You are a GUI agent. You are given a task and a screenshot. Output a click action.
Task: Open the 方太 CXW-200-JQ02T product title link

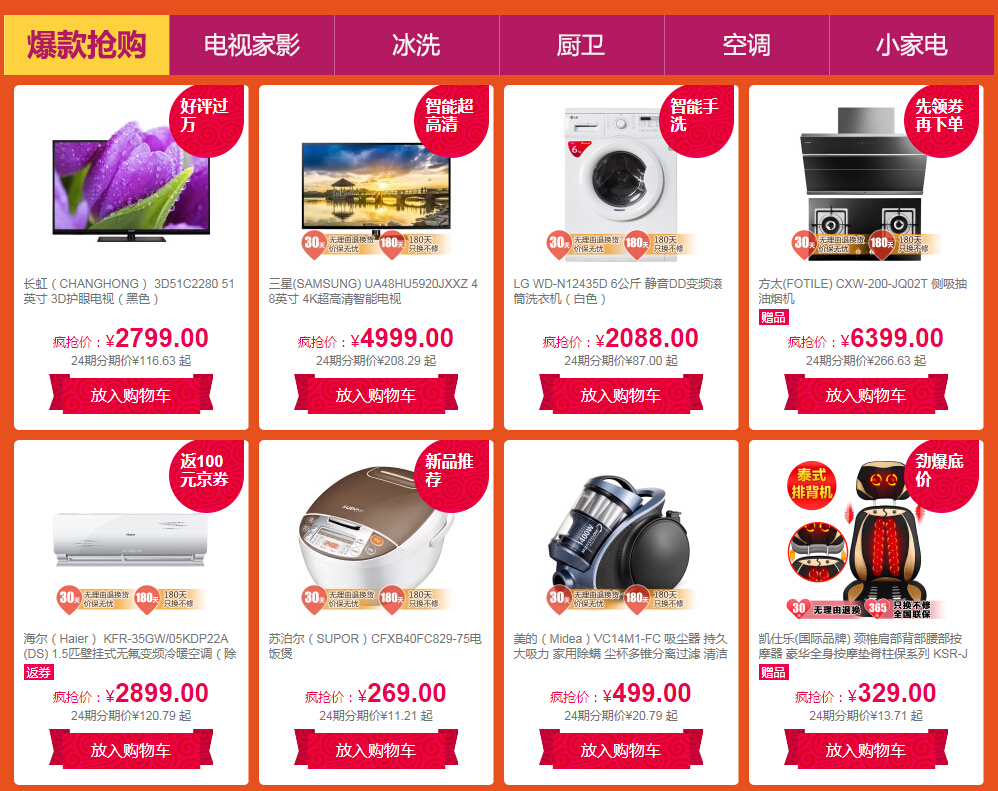(x=863, y=291)
